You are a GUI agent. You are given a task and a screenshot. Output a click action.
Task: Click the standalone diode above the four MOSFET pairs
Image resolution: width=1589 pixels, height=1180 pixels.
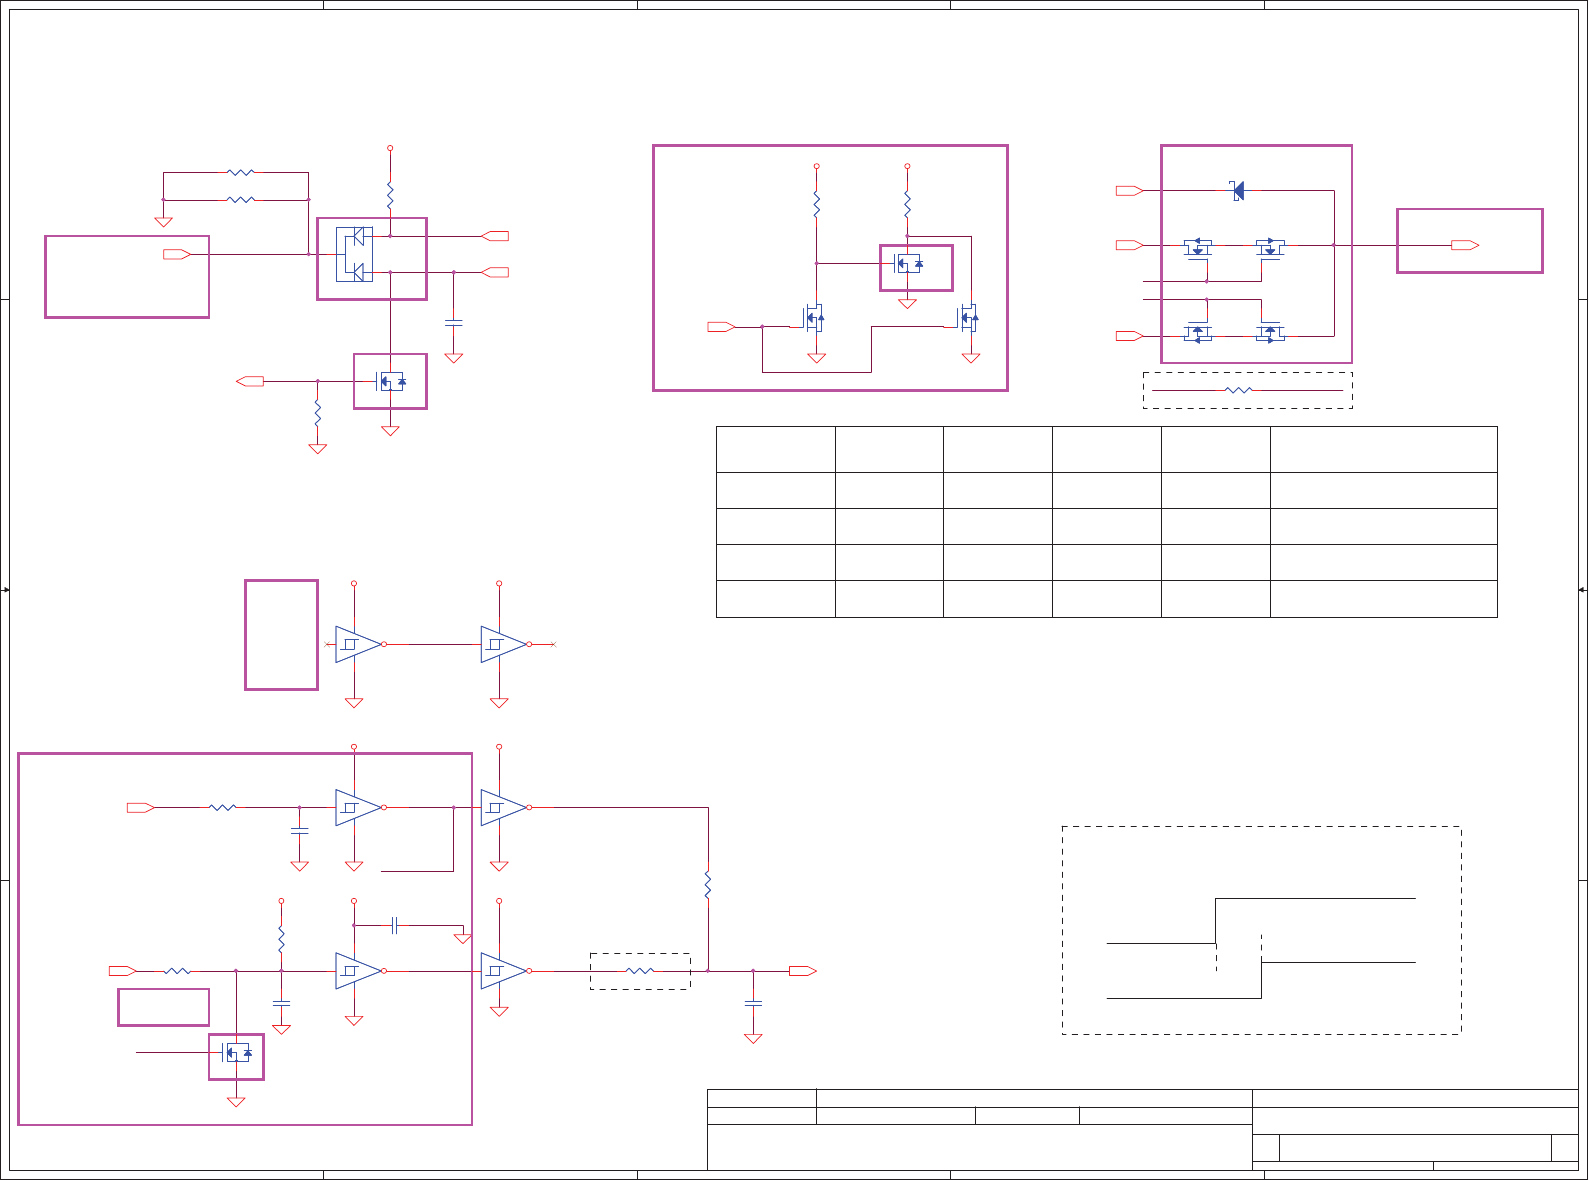(1237, 190)
